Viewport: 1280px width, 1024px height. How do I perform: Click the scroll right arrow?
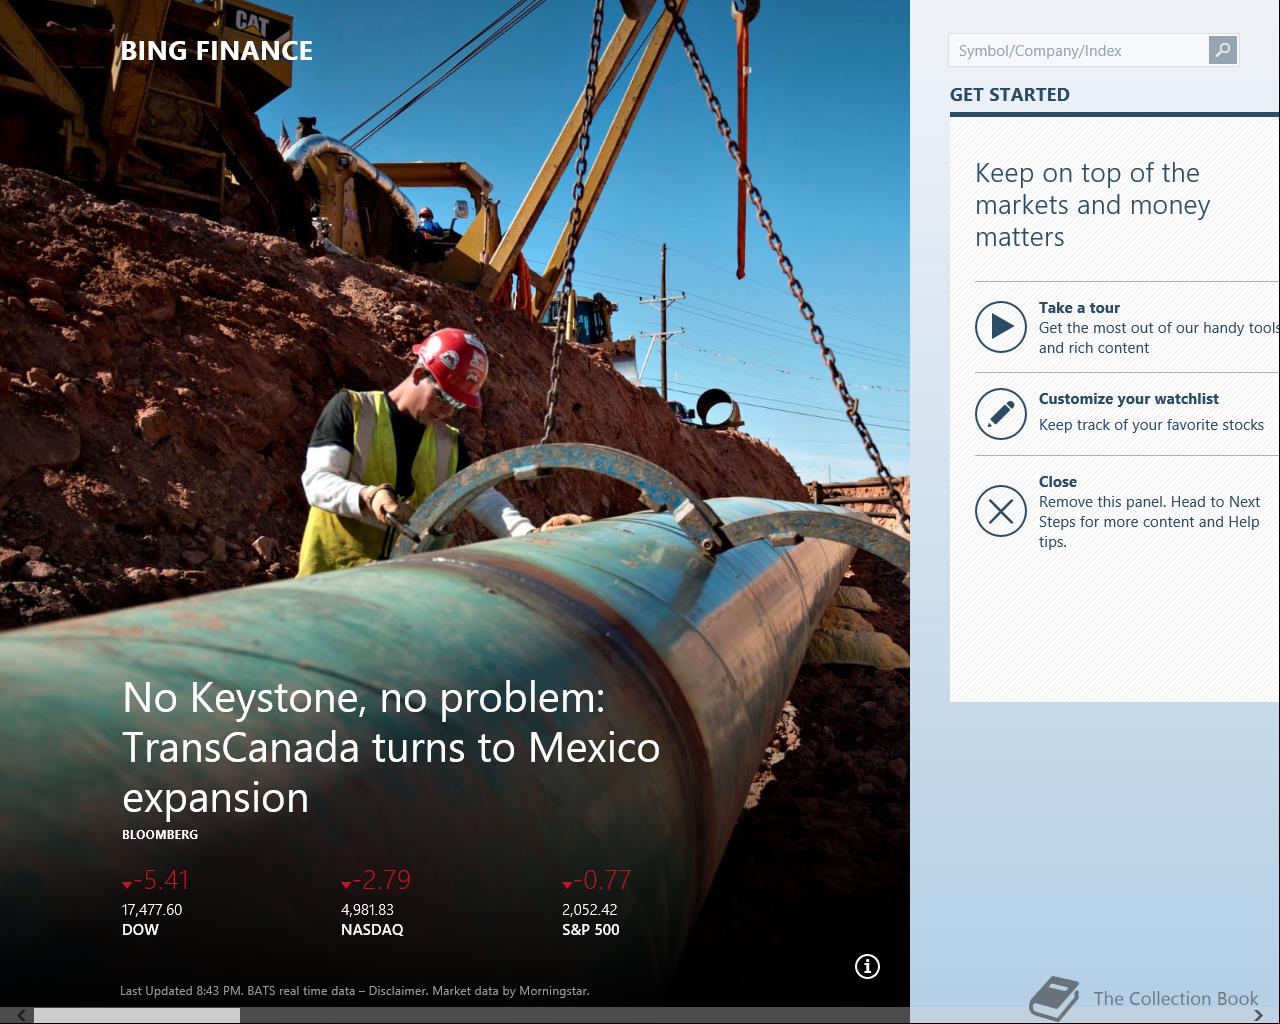click(x=1259, y=1015)
